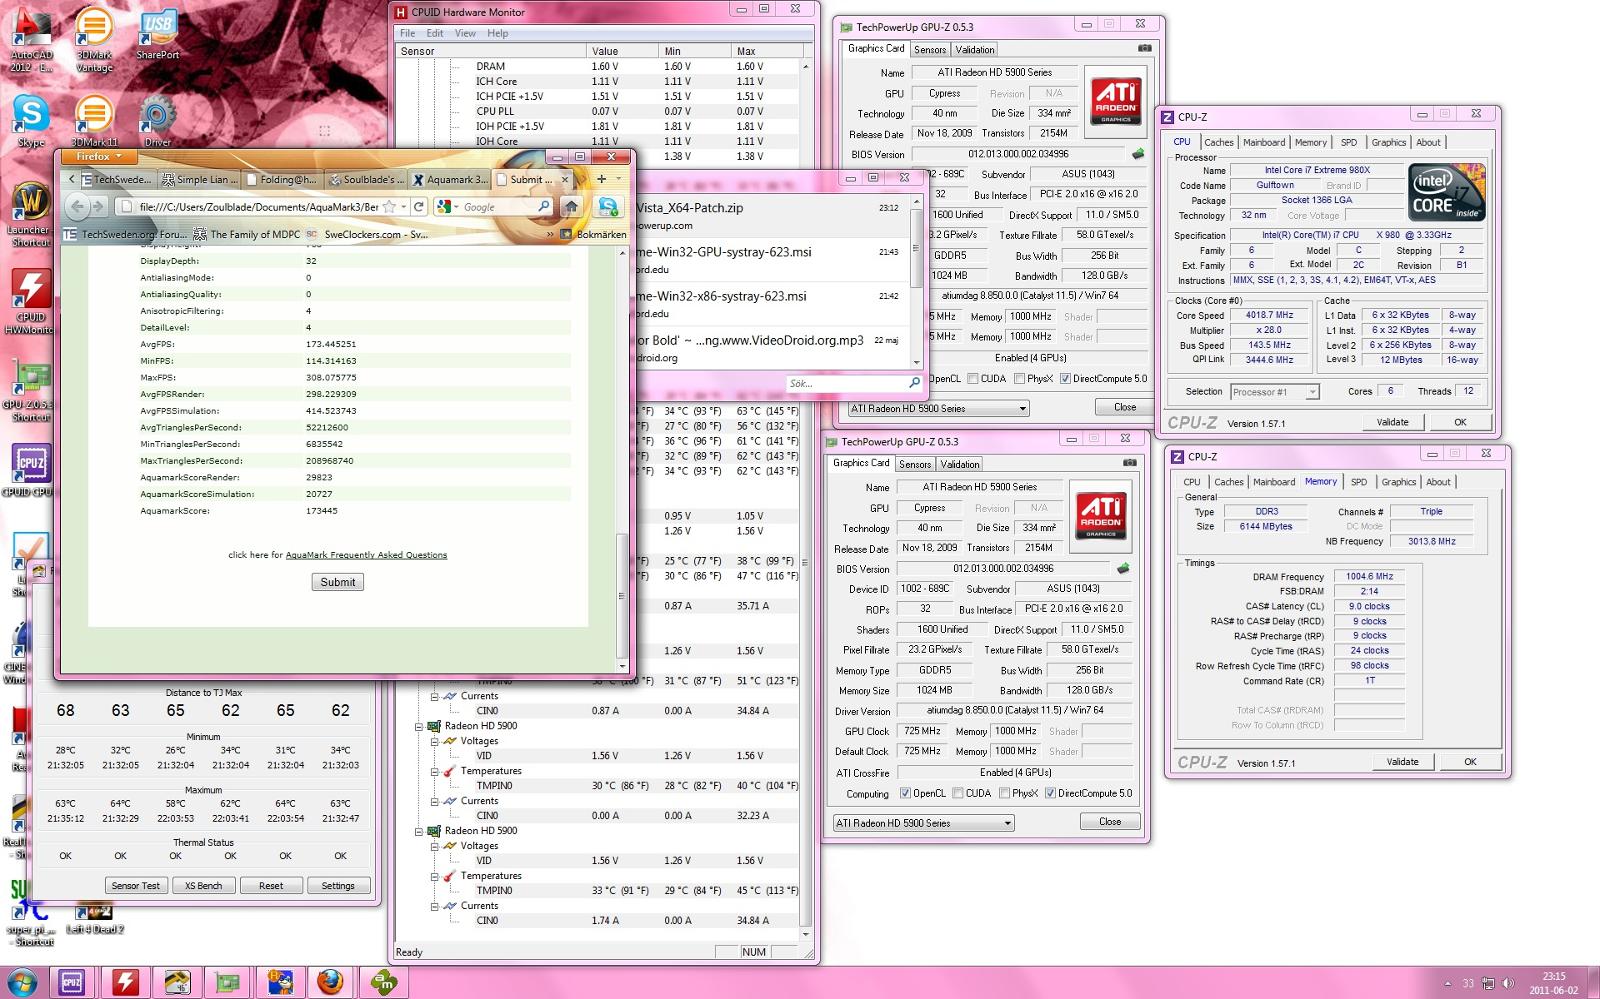Viewport: 1600px width, 999px height.
Task: Click the BIOS save icon in lower GPU-Z
Action: (x=1122, y=569)
